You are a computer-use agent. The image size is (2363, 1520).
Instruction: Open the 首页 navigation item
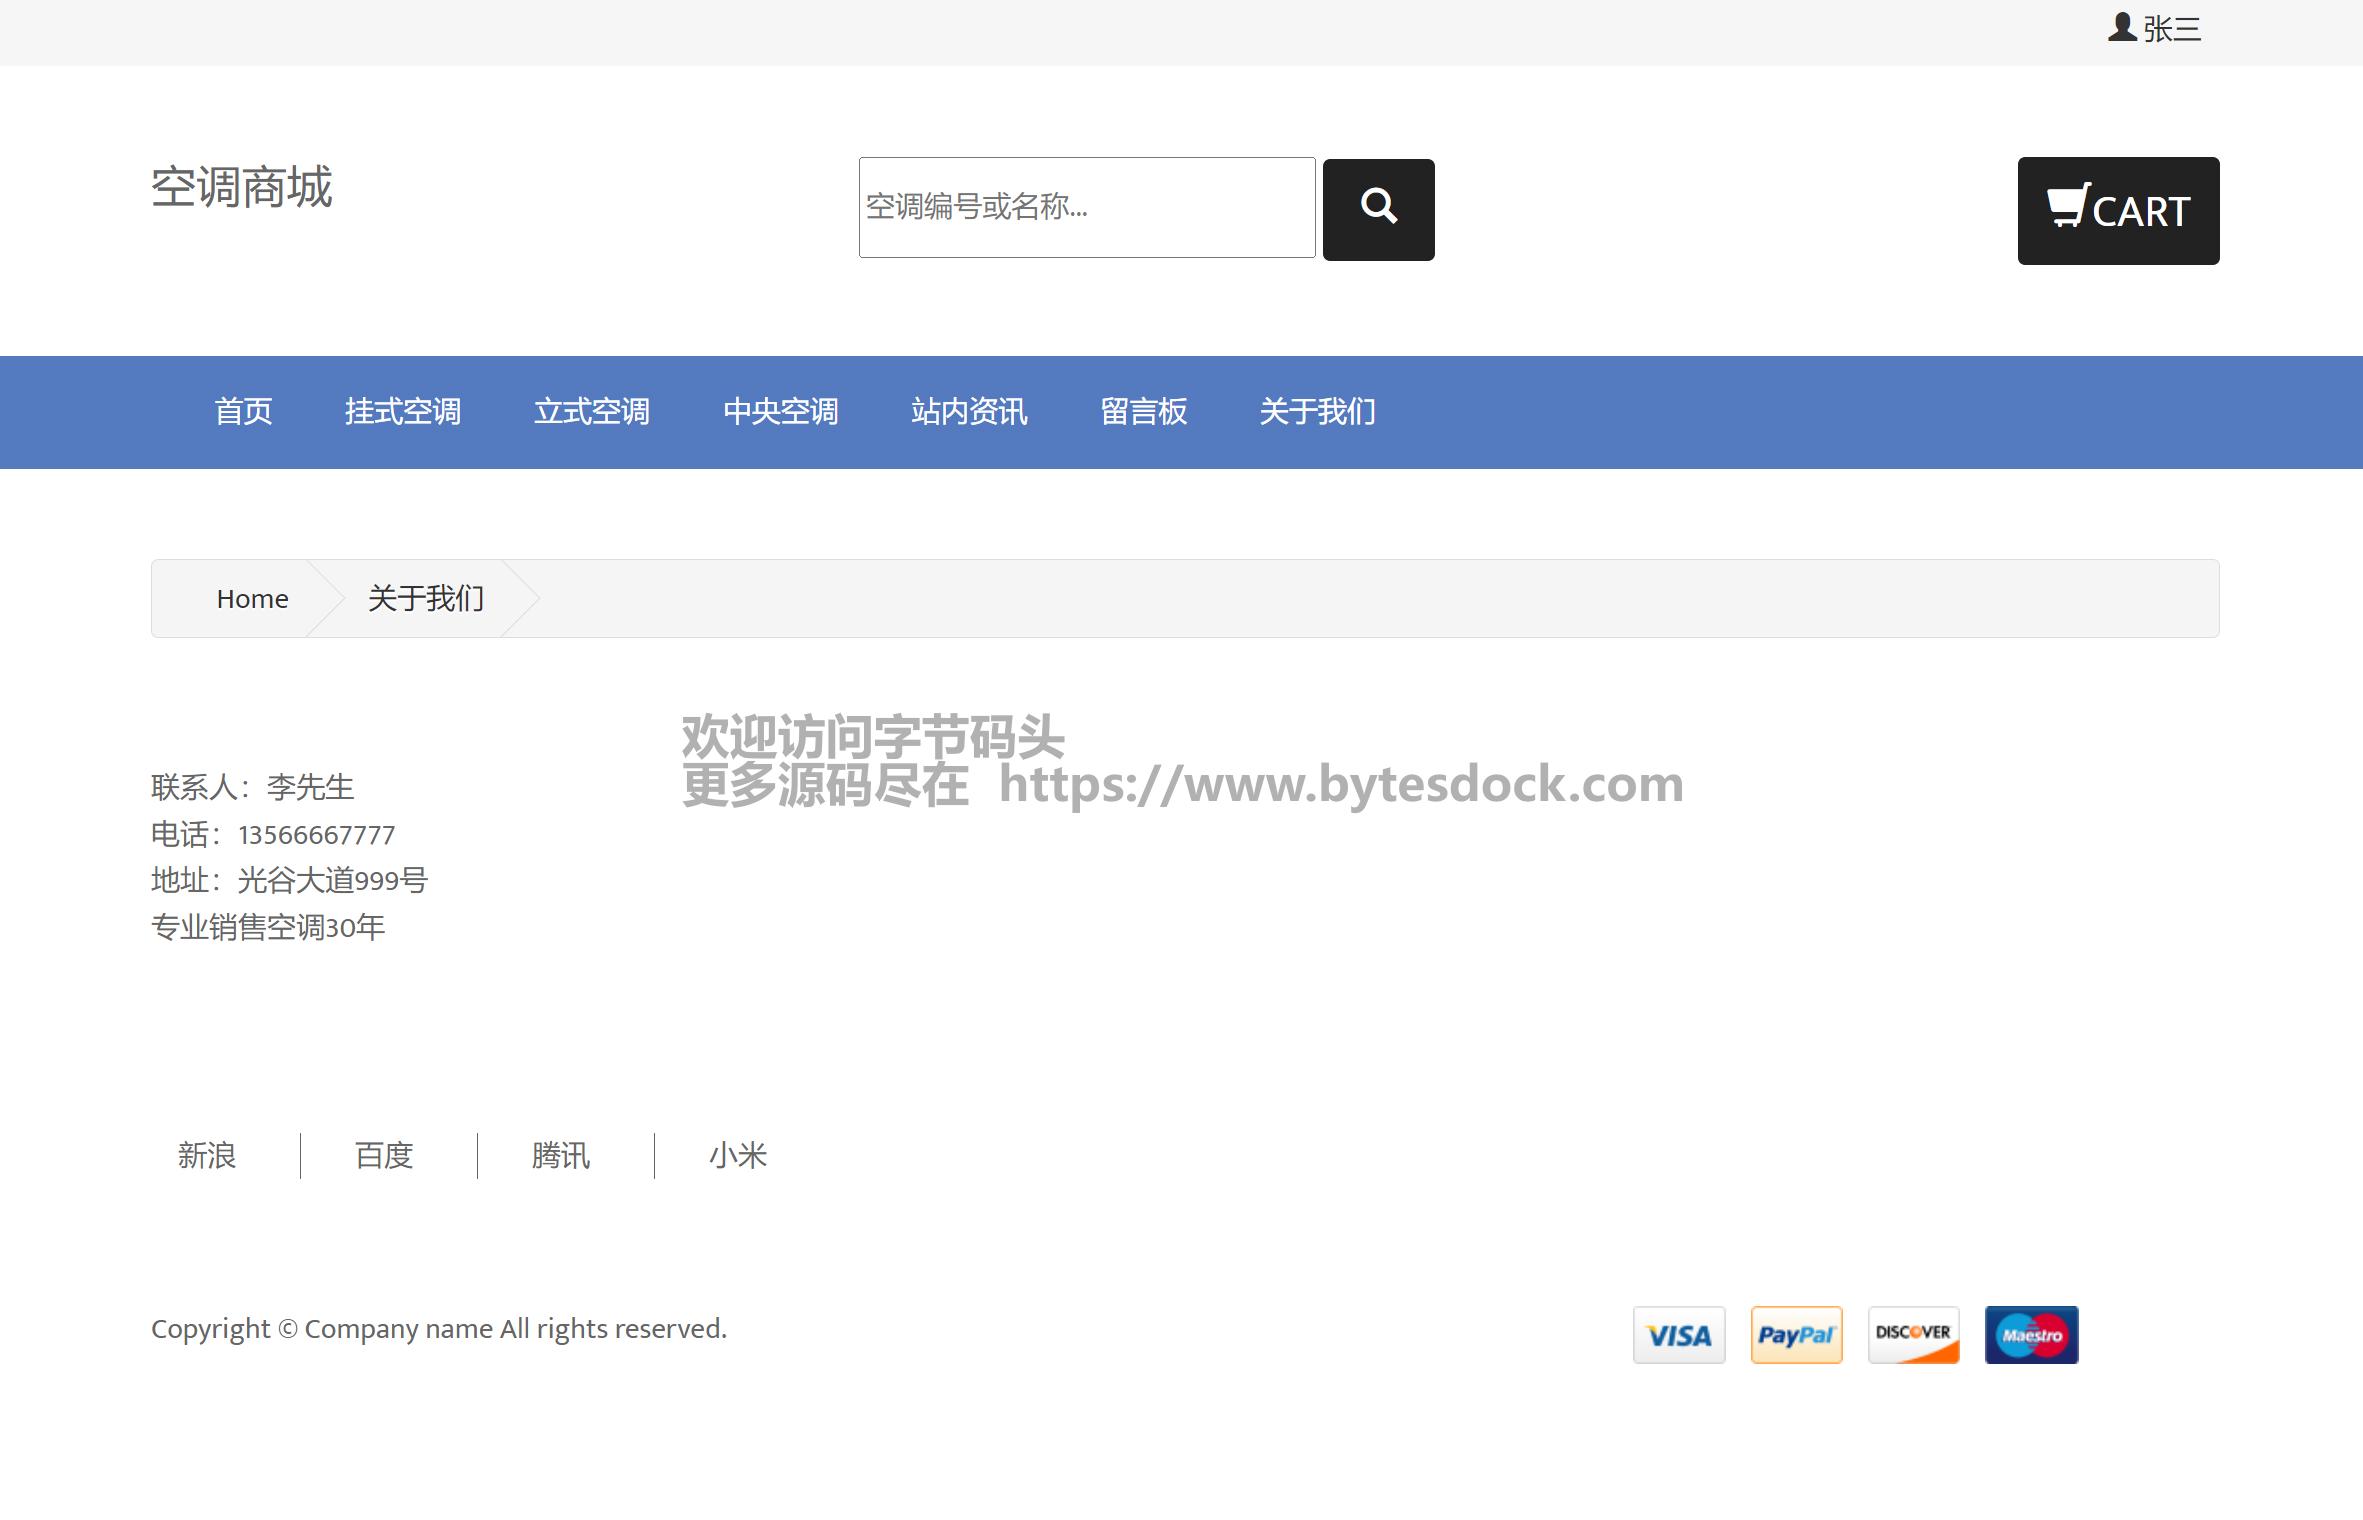tap(243, 411)
